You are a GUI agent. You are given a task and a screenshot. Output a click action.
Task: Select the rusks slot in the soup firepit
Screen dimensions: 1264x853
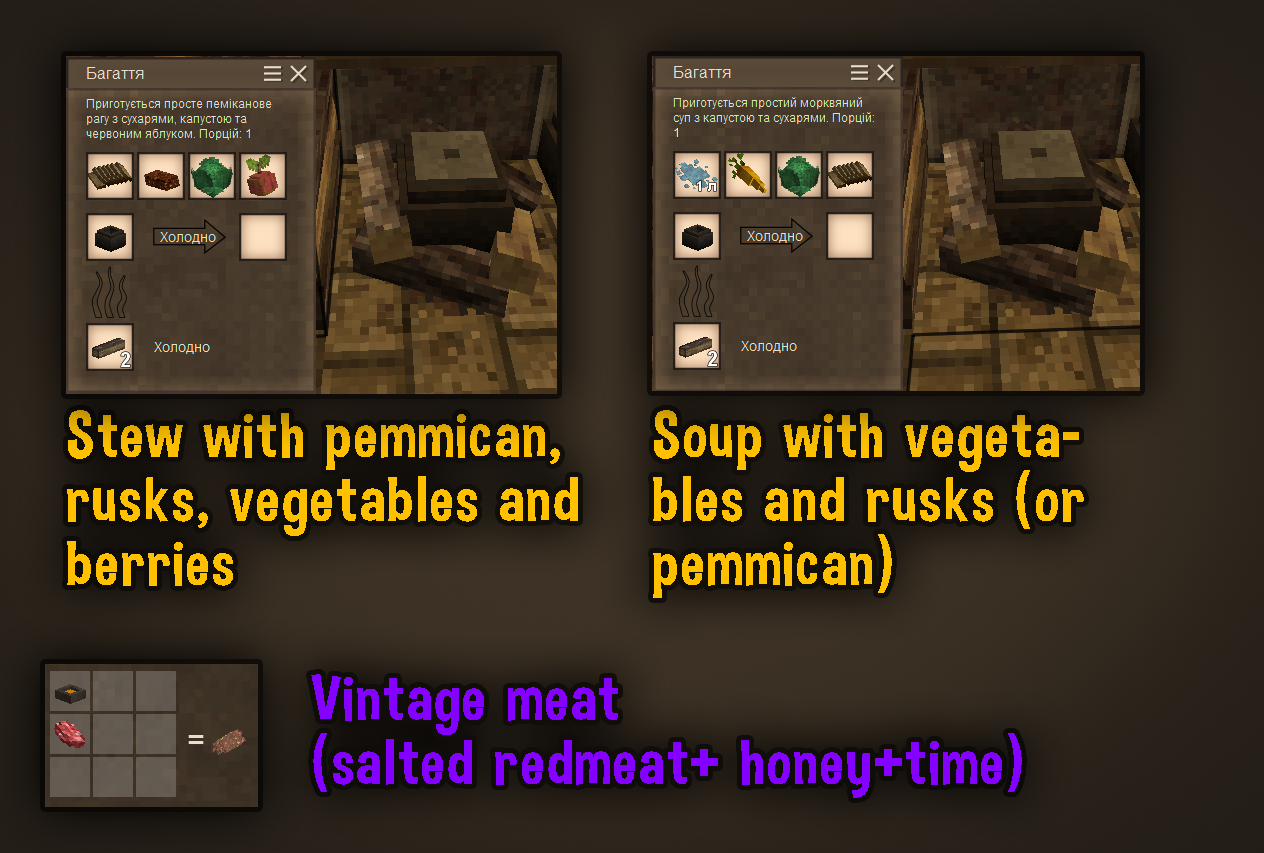click(850, 175)
